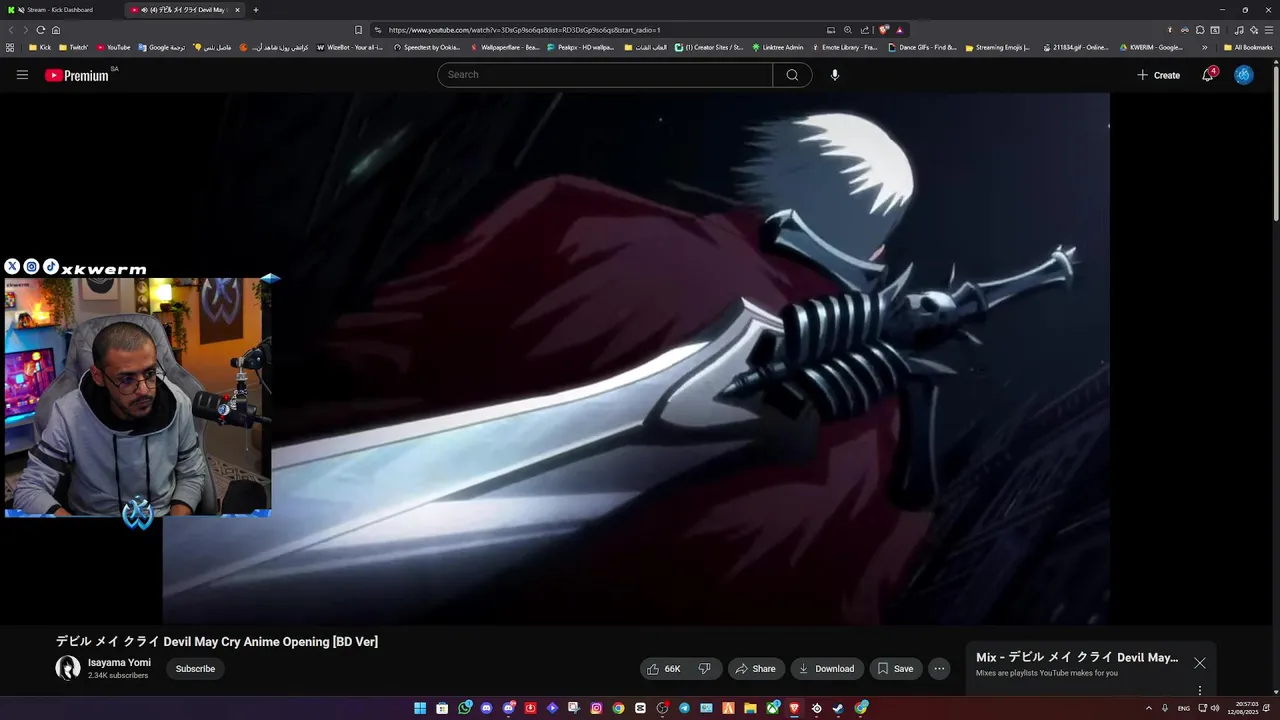
Task: Go back in browser history
Action: [x=12, y=30]
